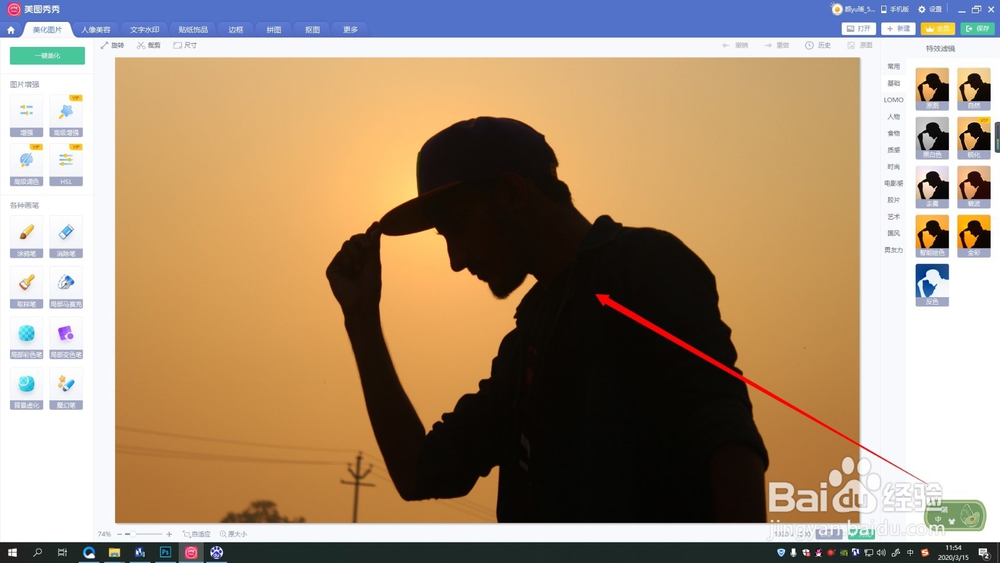This screenshot has height=563, width=1000.
Task: Select the 艺术 filter category
Action: (x=893, y=216)
